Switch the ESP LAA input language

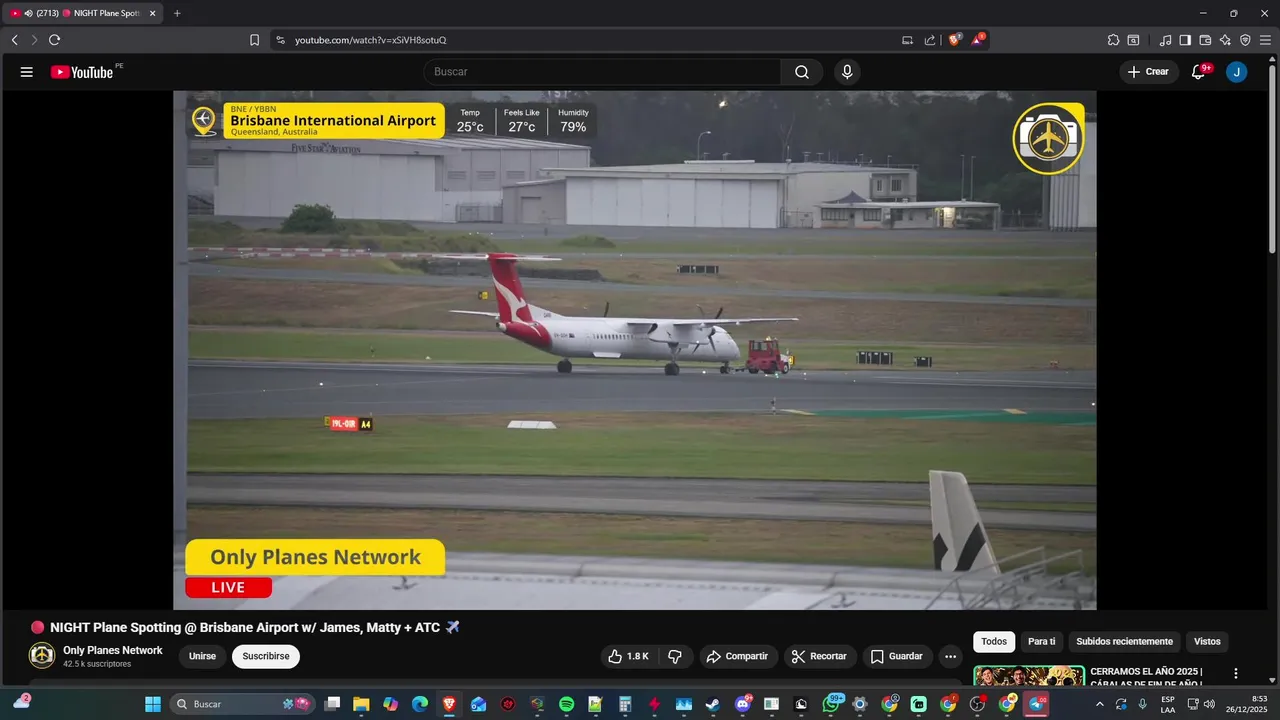pos(1168,704)
